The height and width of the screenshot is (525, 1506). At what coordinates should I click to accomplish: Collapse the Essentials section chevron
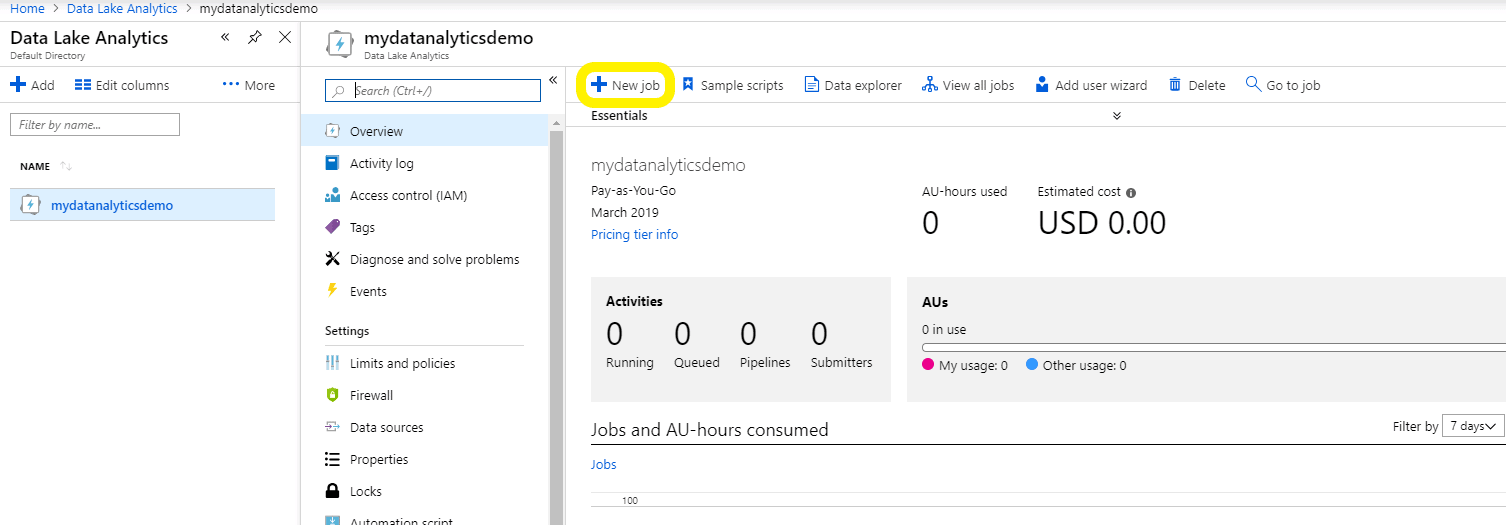(x=1117, y=116)
